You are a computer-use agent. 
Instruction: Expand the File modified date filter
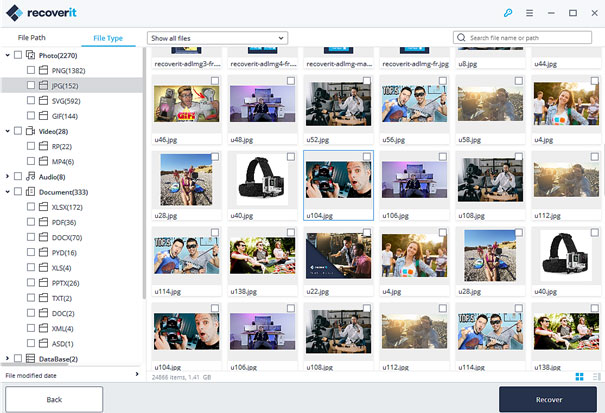[x=137, y=375]
